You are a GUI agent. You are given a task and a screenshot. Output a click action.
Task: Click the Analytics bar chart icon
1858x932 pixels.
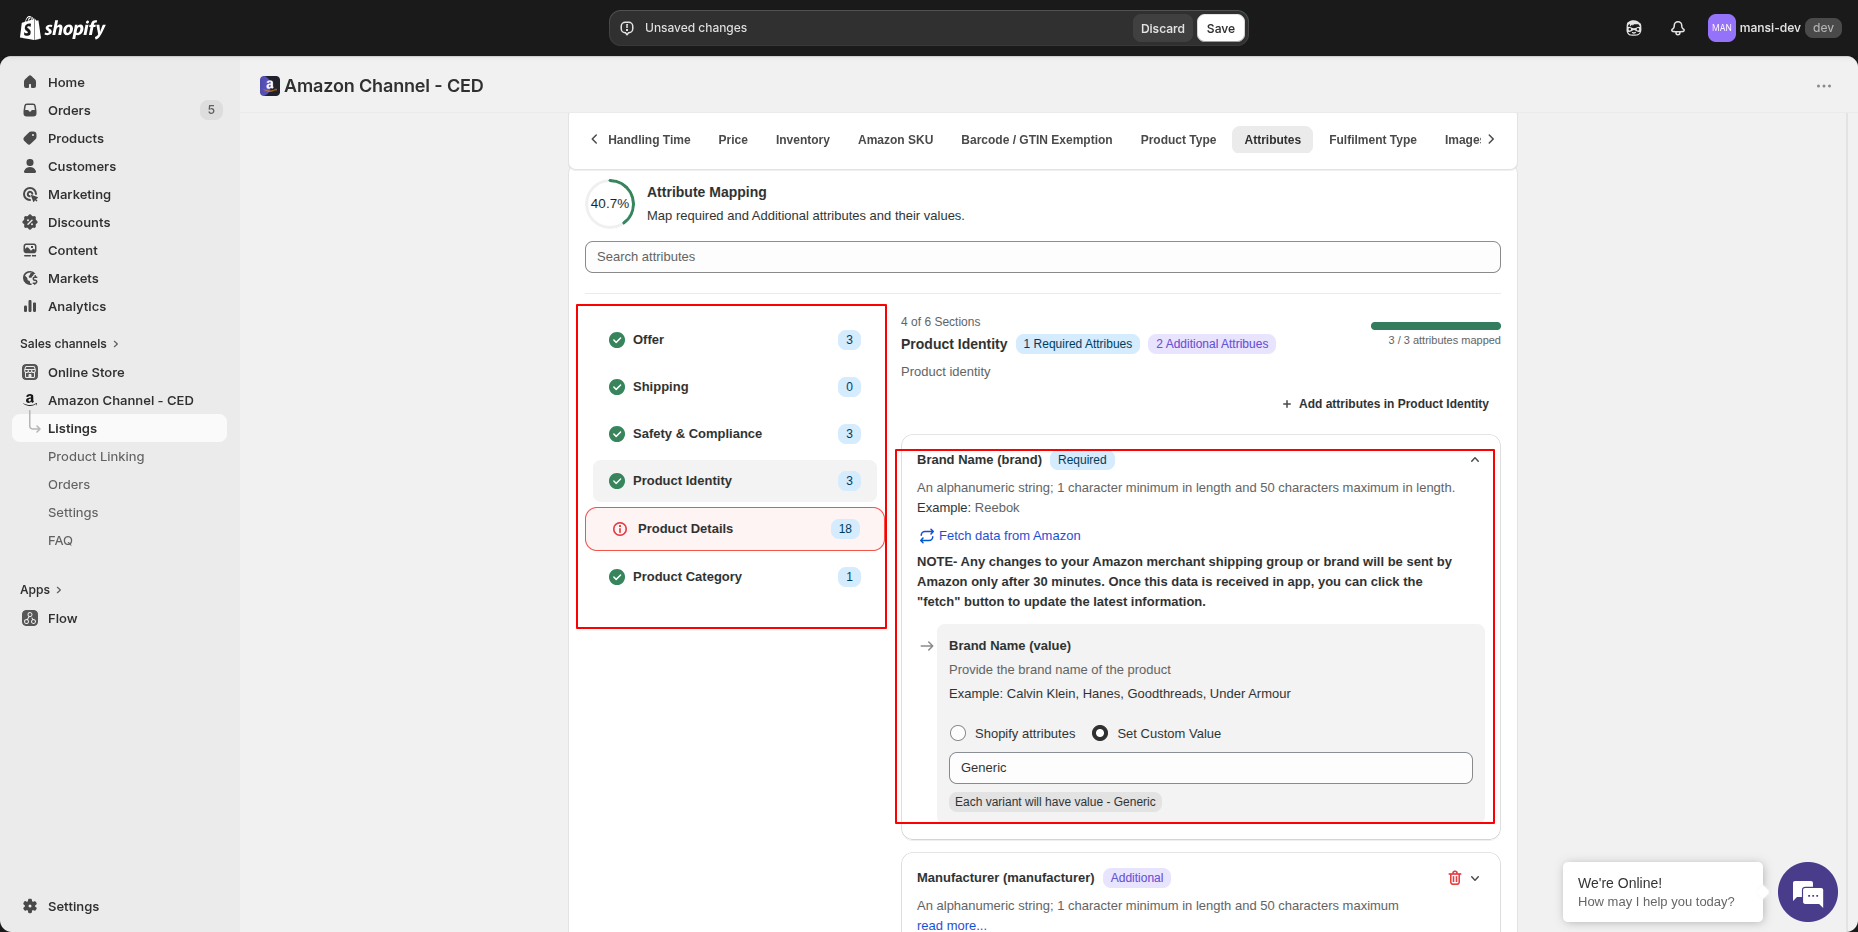tap(30, 306)
